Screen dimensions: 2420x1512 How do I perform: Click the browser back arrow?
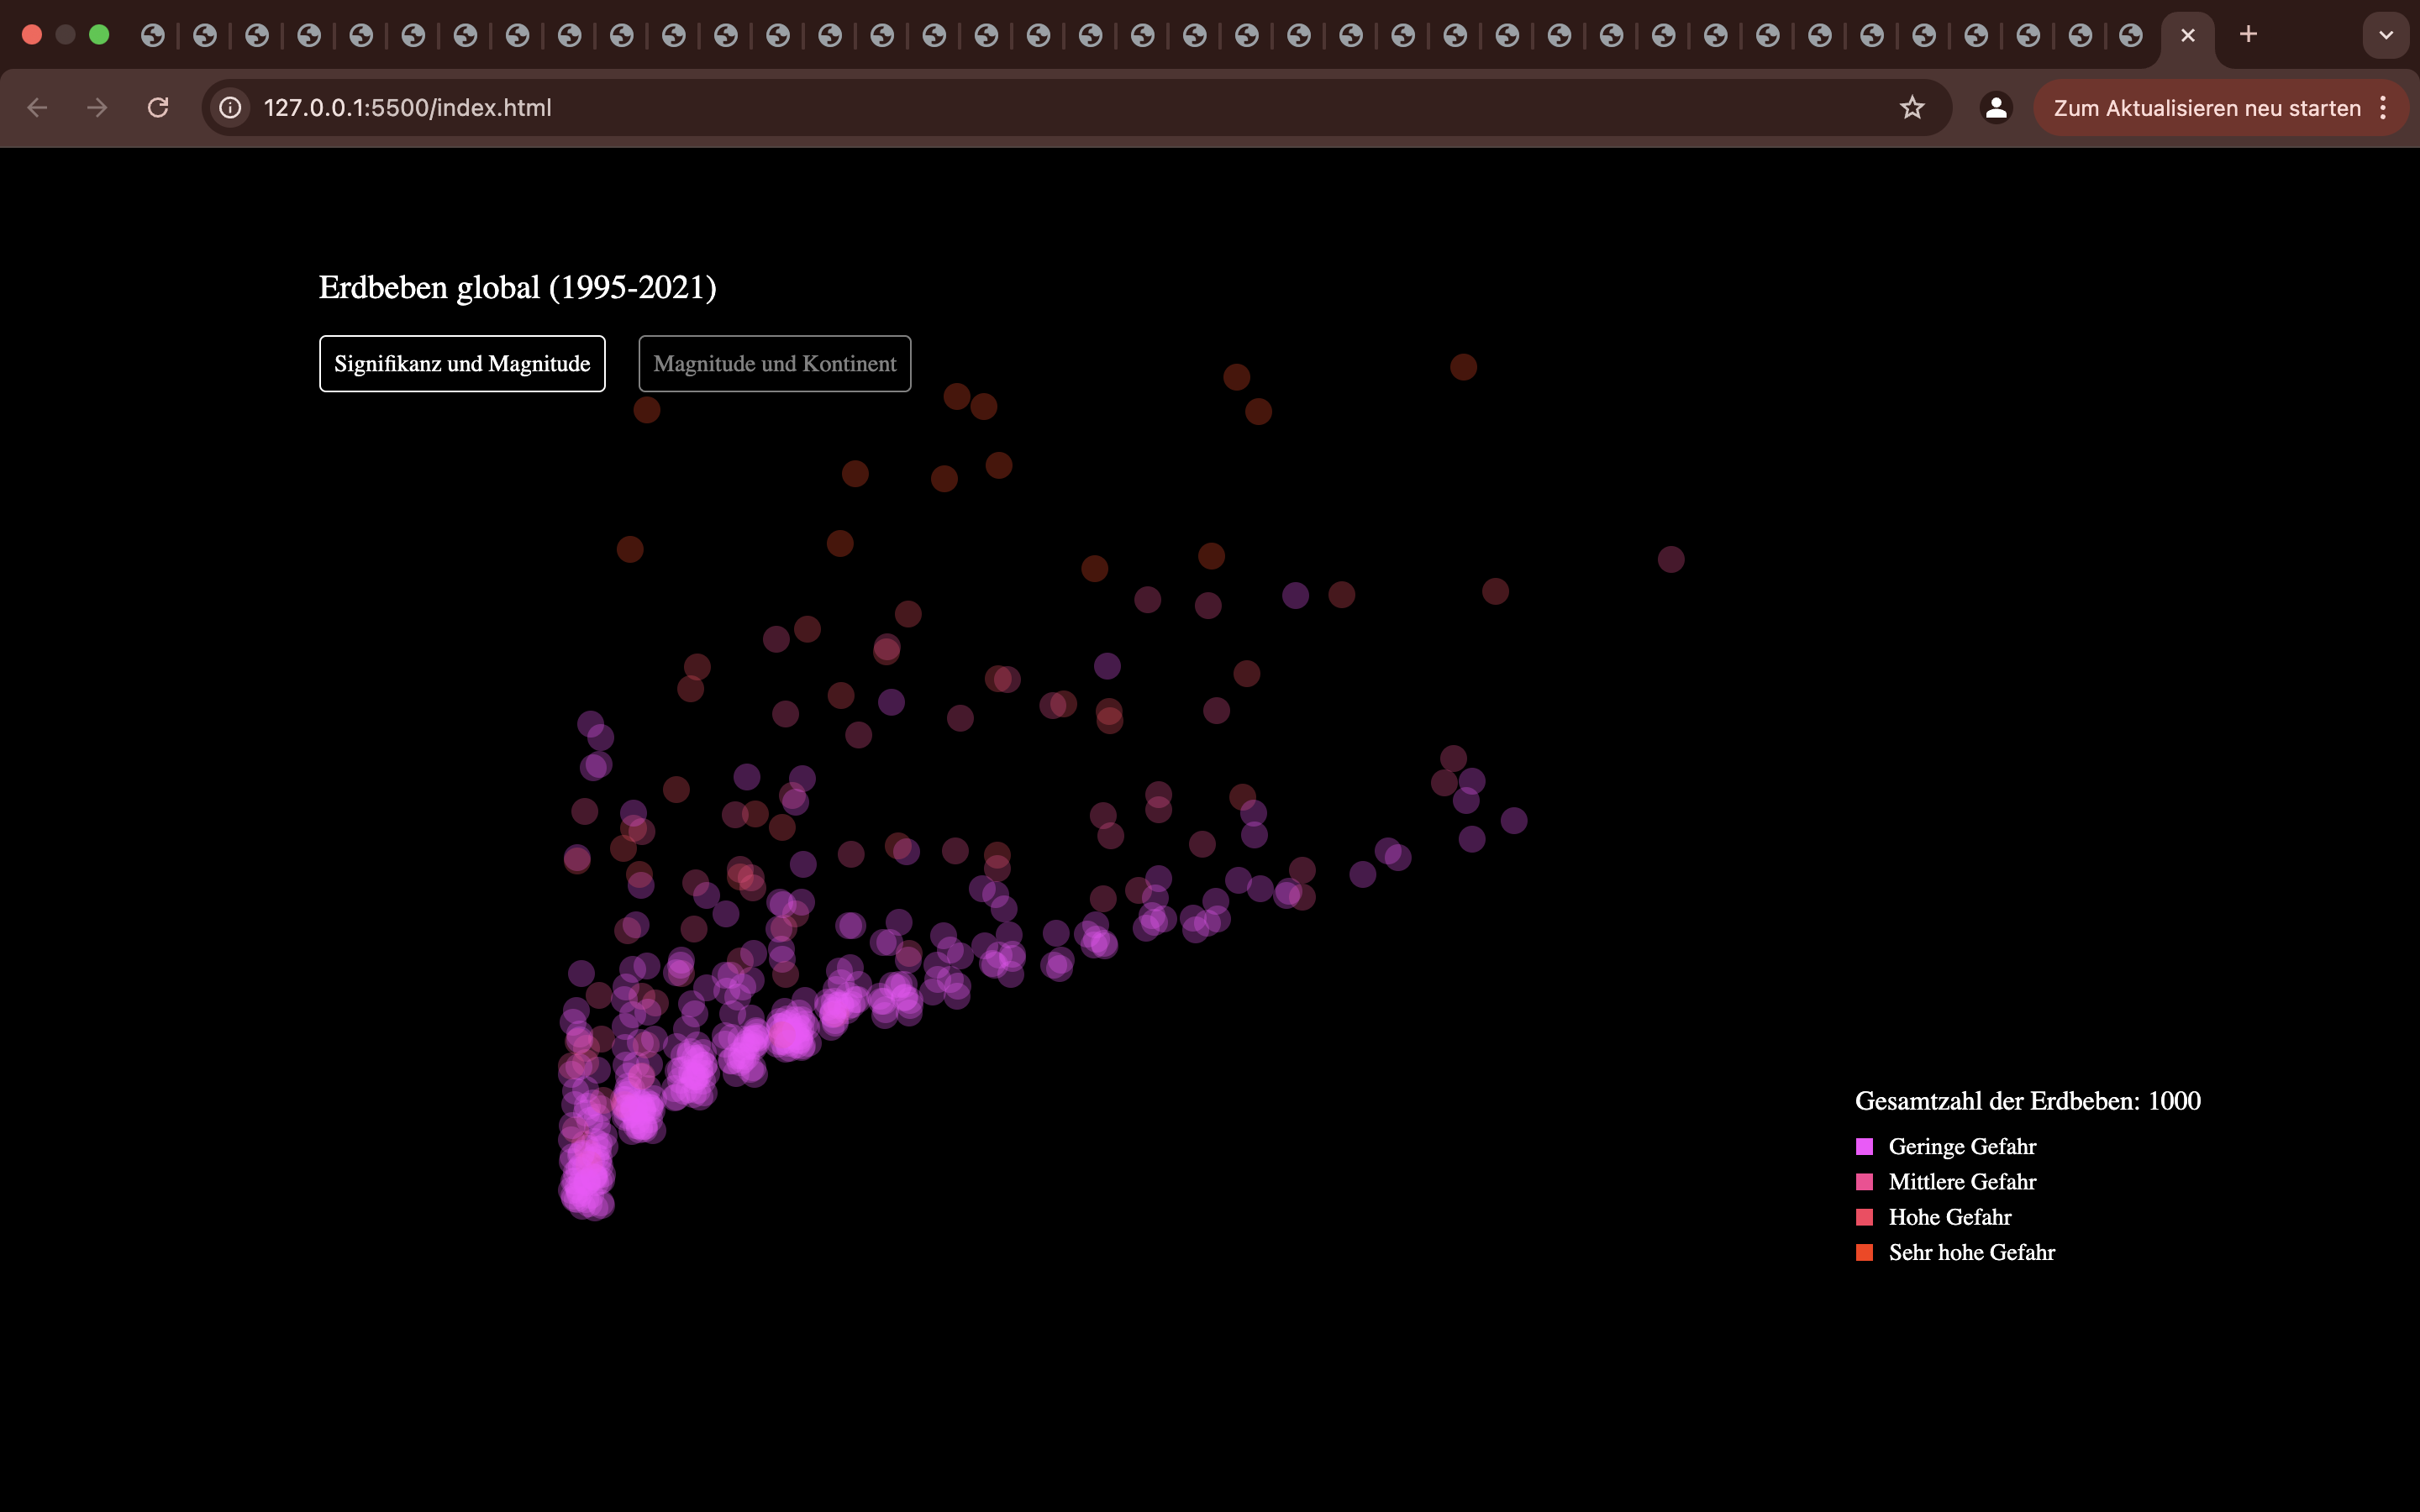(37, 108)
